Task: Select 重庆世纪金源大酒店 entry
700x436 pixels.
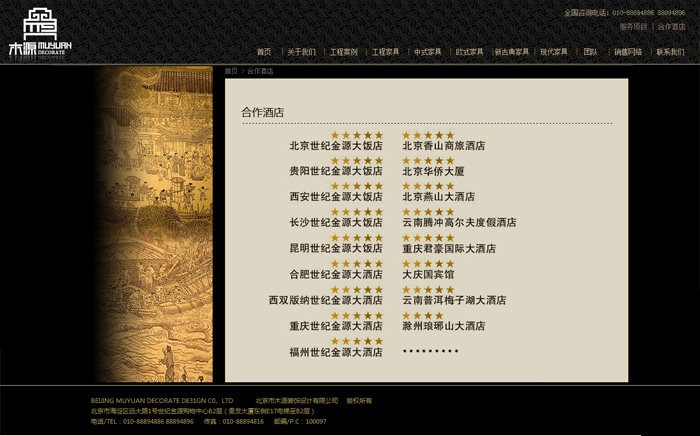Action: [336, 326]
